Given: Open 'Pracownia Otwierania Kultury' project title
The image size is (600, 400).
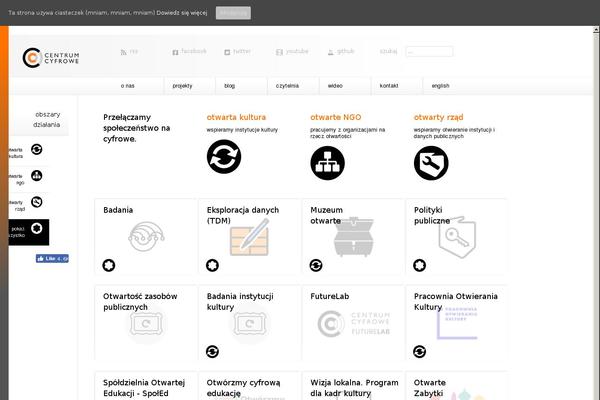Looking at the screenshot, I should click(x=456, y=302).
